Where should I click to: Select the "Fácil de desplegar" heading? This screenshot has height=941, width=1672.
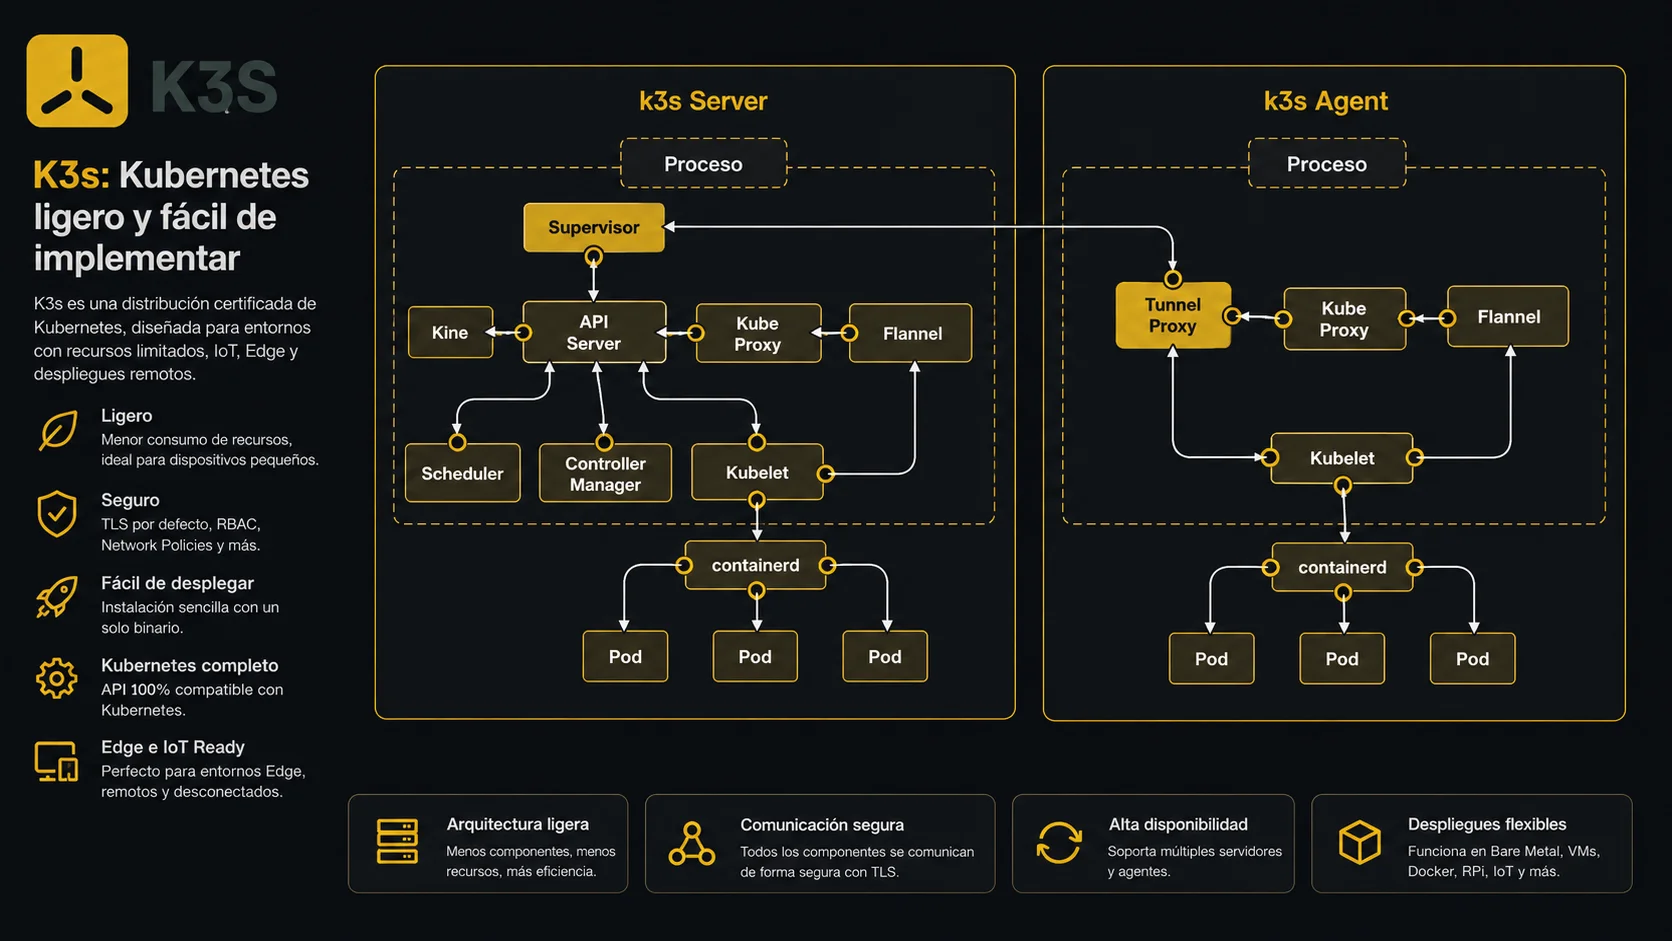point(177,582)
